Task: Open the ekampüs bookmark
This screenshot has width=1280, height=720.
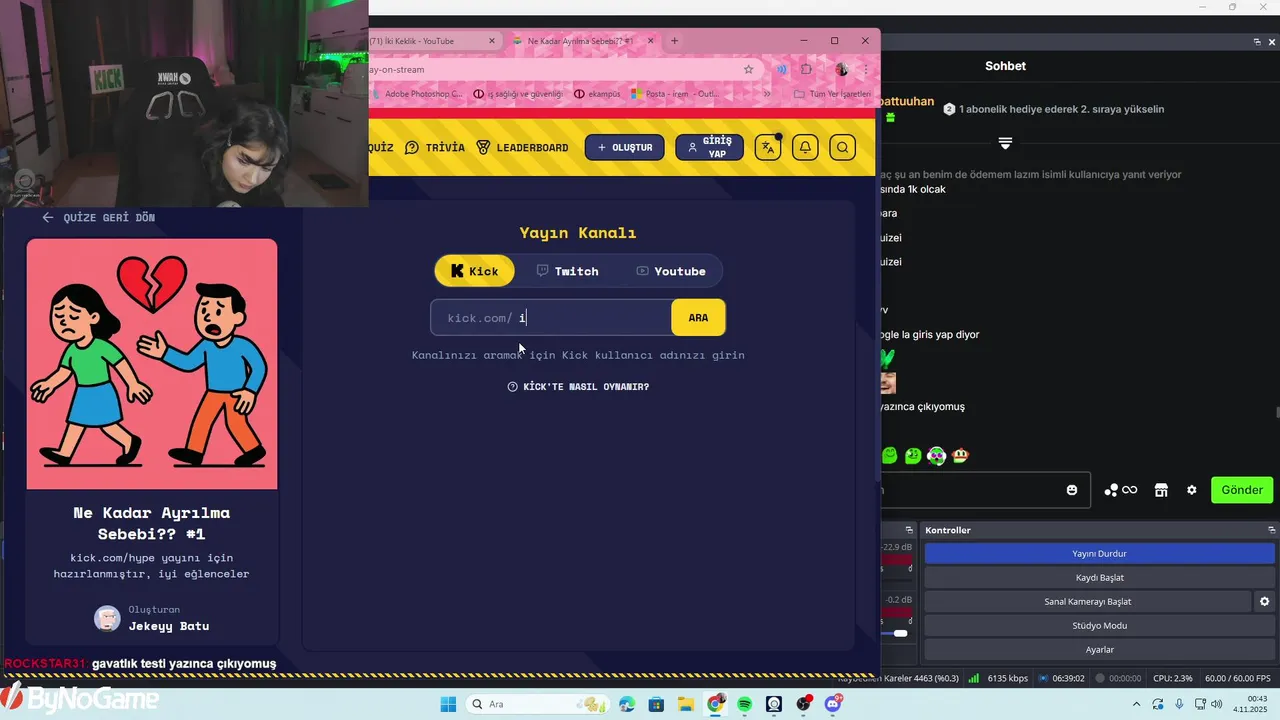Action: (x=598, y=94)
